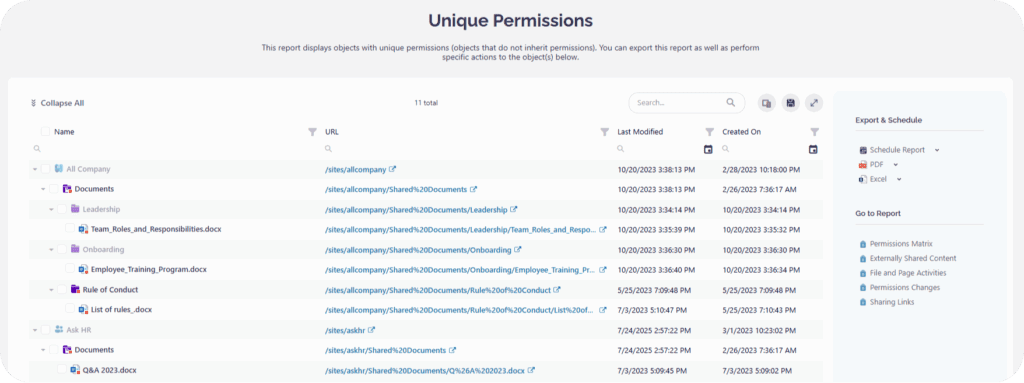
Task: Click the Rule of Conduct folder icon
Action: coord(75,290)
